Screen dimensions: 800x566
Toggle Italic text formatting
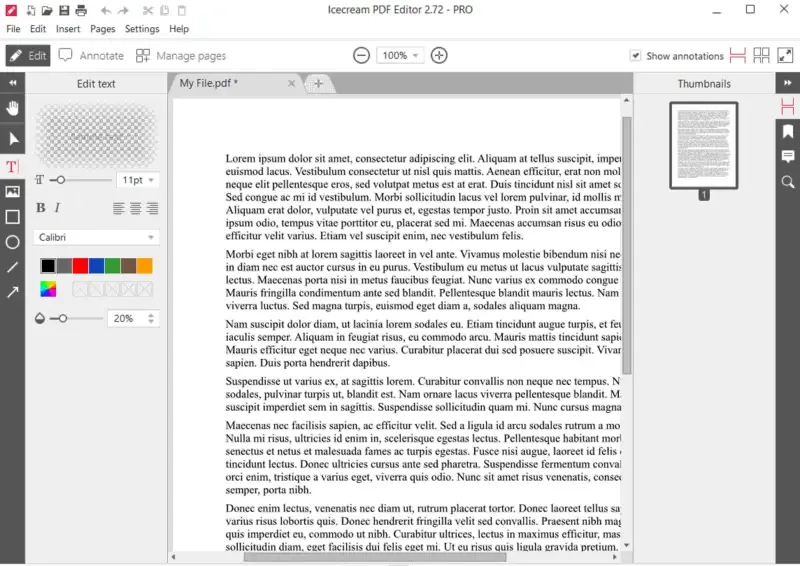(57, 208)
